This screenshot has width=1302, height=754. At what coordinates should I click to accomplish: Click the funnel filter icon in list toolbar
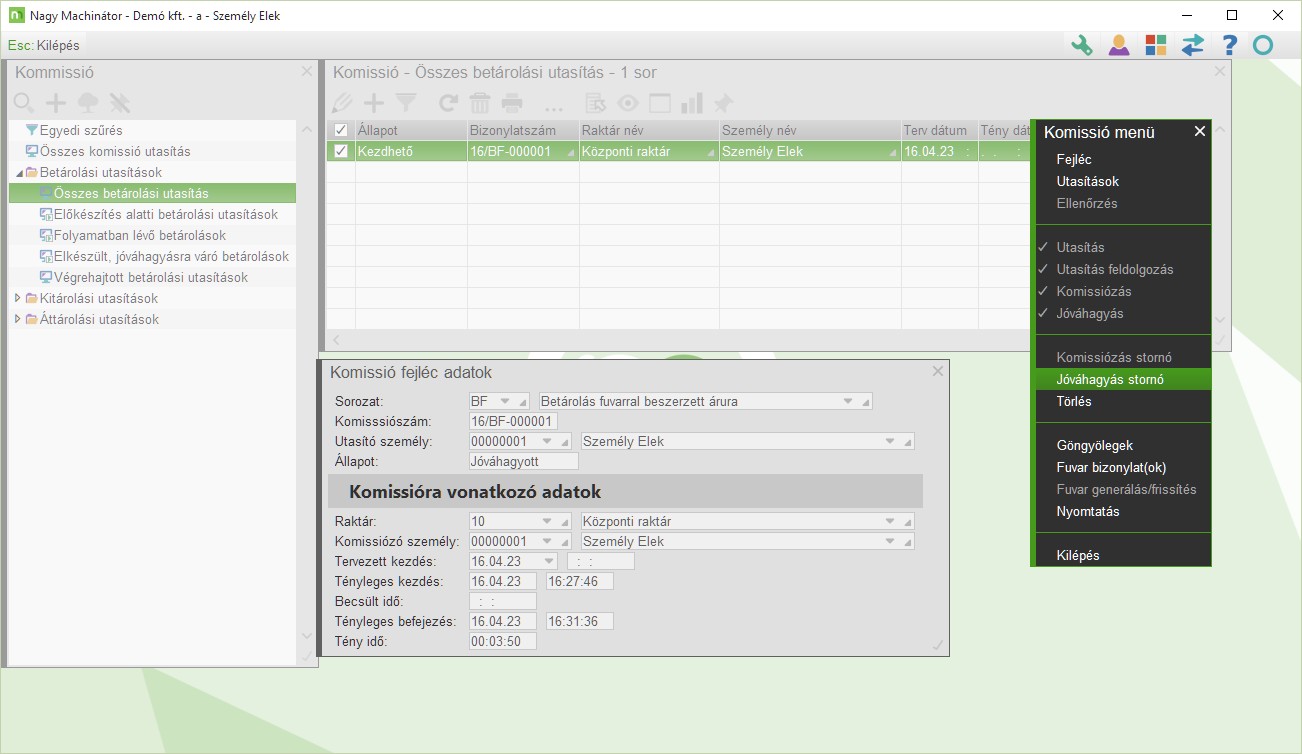(405, 102)
